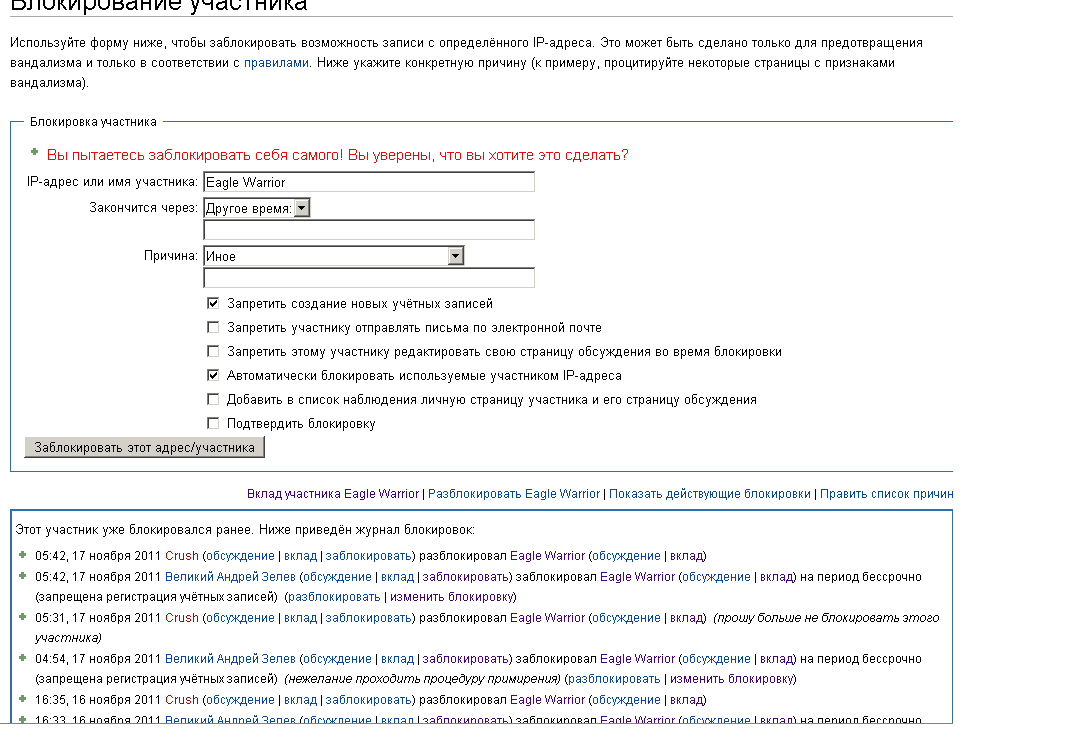Image resolution: width=1081 pixels, height=735 pixels.
Task: Click «Заблокировать этот адрес/участника» button
Action: click(144, 447)
